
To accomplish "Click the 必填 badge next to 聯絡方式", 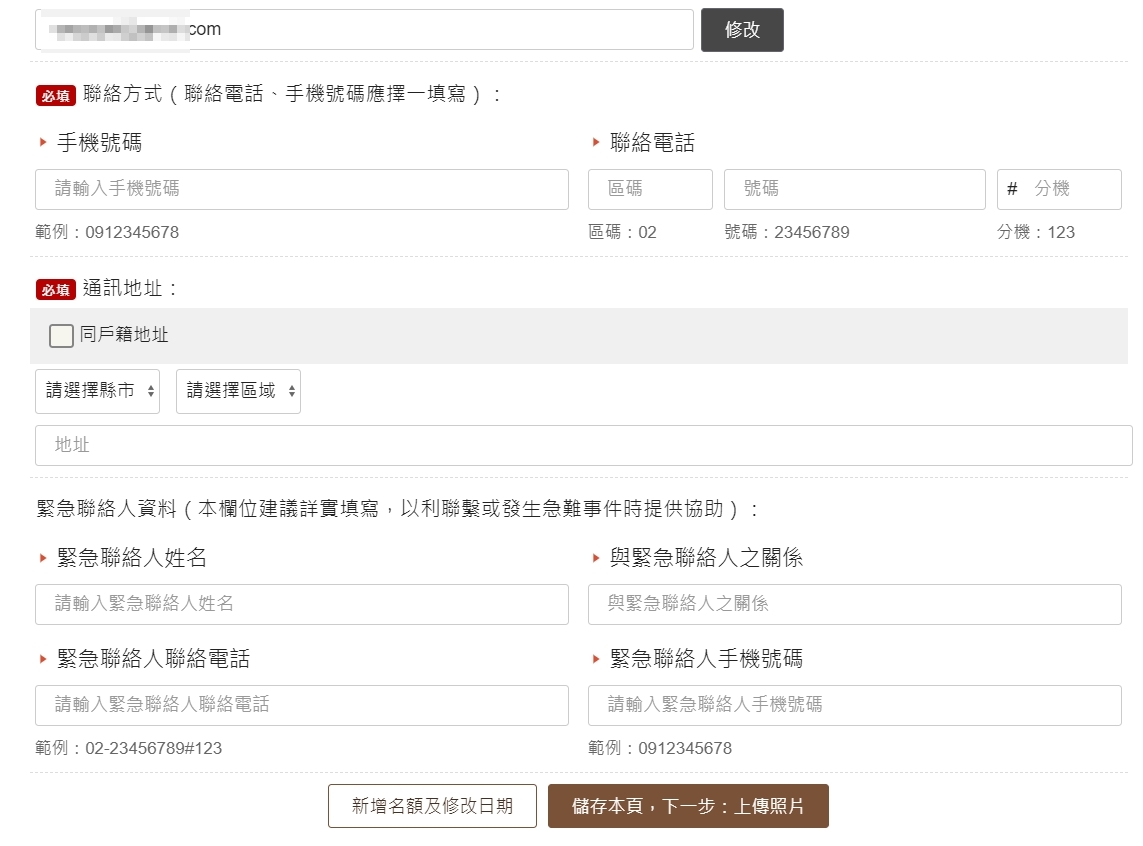I will 56,96.
